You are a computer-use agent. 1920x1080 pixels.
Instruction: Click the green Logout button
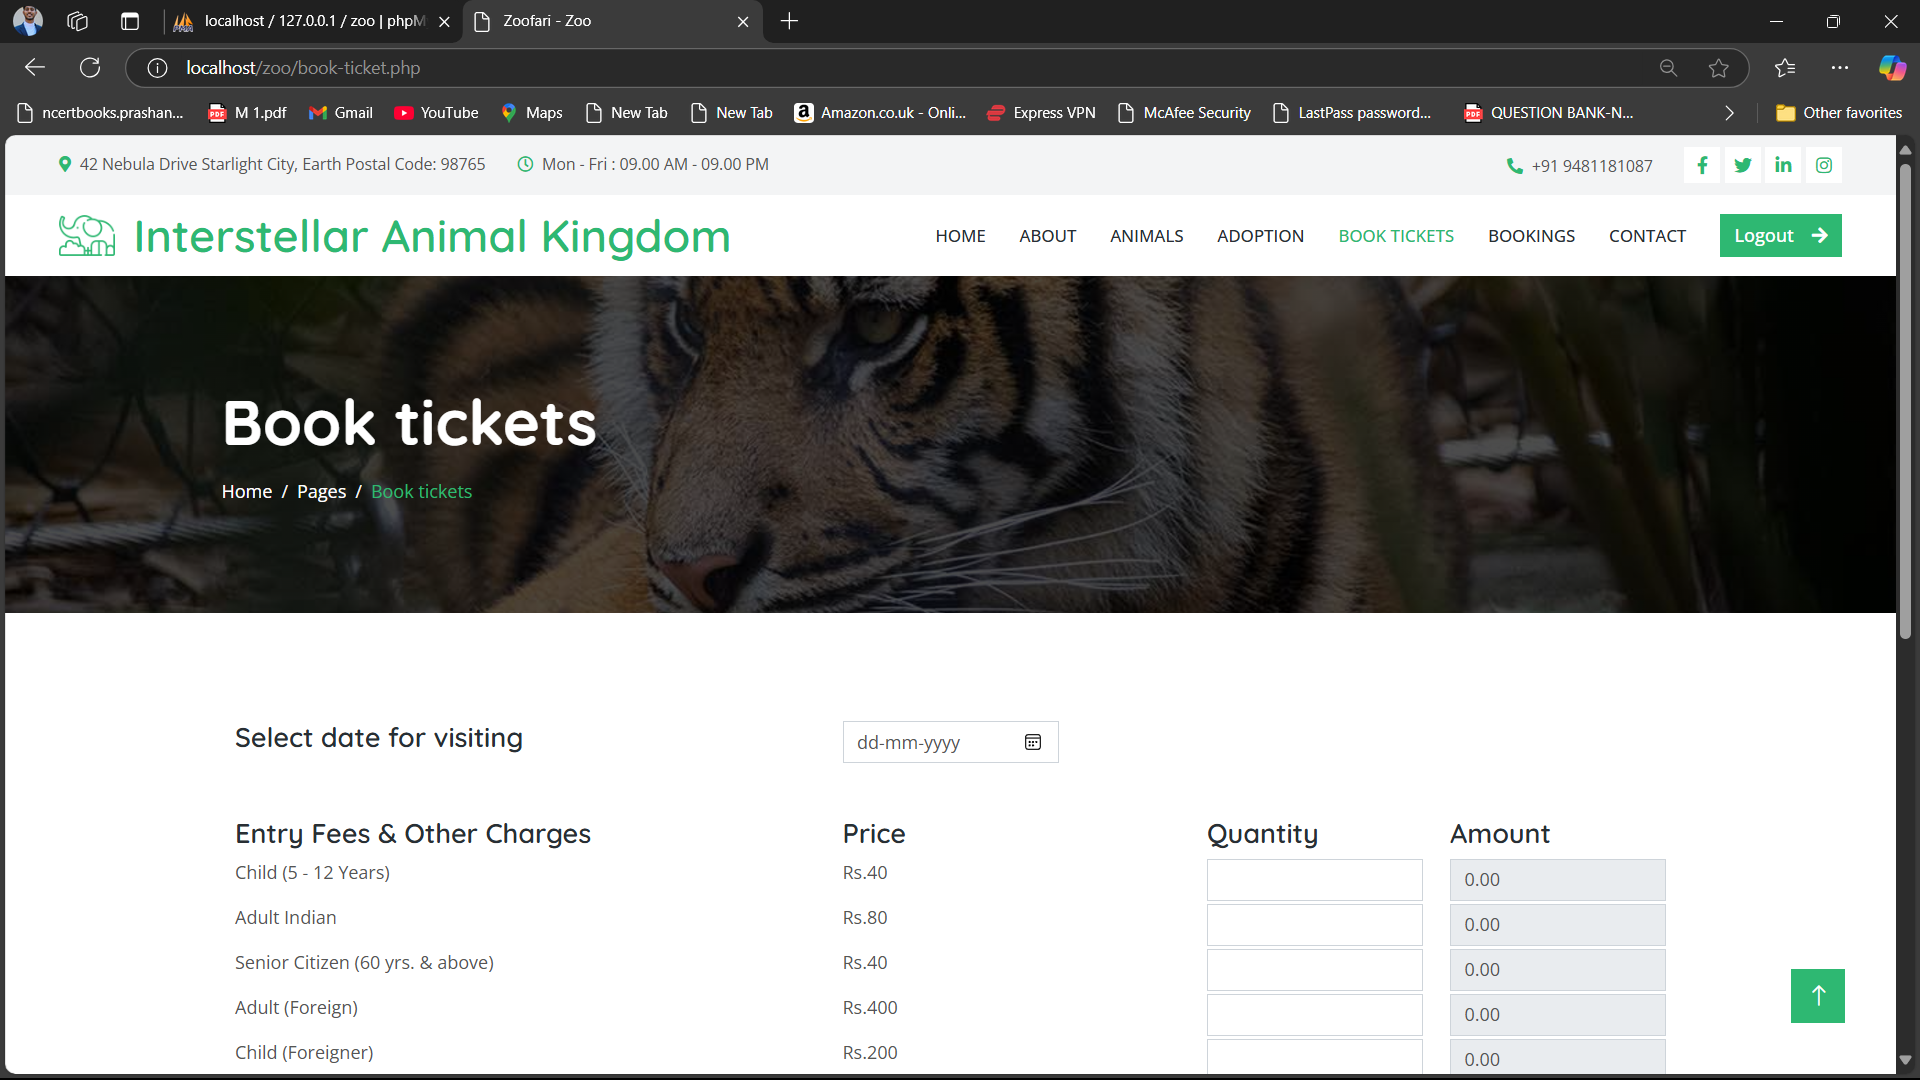[x=1780, y=236]
